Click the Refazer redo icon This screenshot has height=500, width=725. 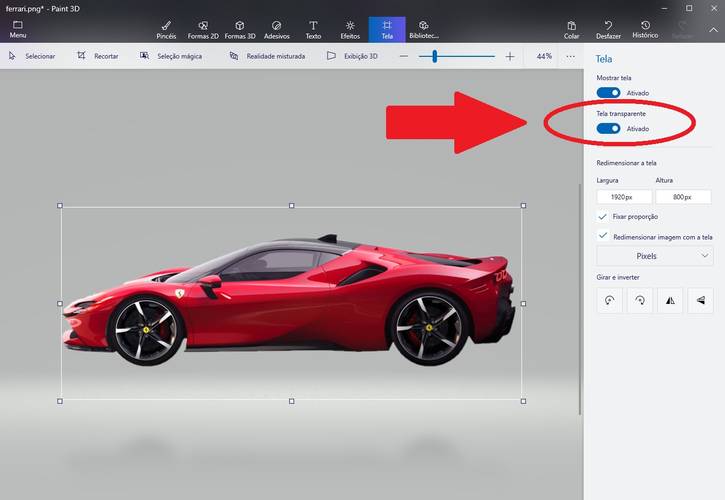click(682, 30)
